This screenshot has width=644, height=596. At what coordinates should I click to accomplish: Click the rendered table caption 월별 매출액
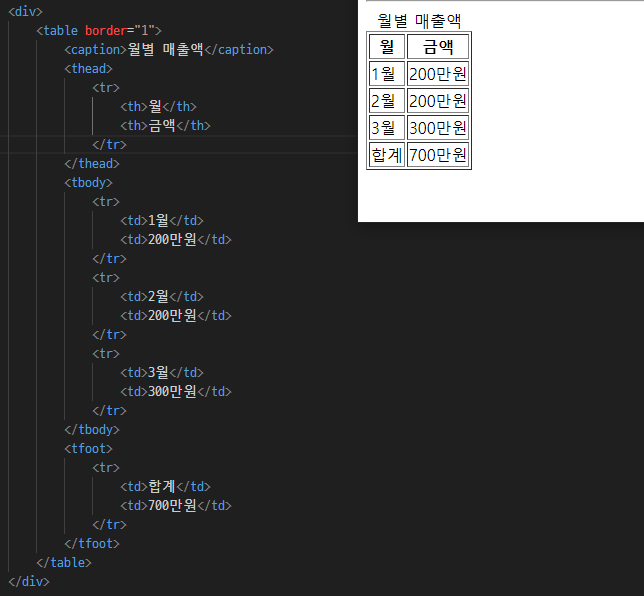click(x=419, y=21)
